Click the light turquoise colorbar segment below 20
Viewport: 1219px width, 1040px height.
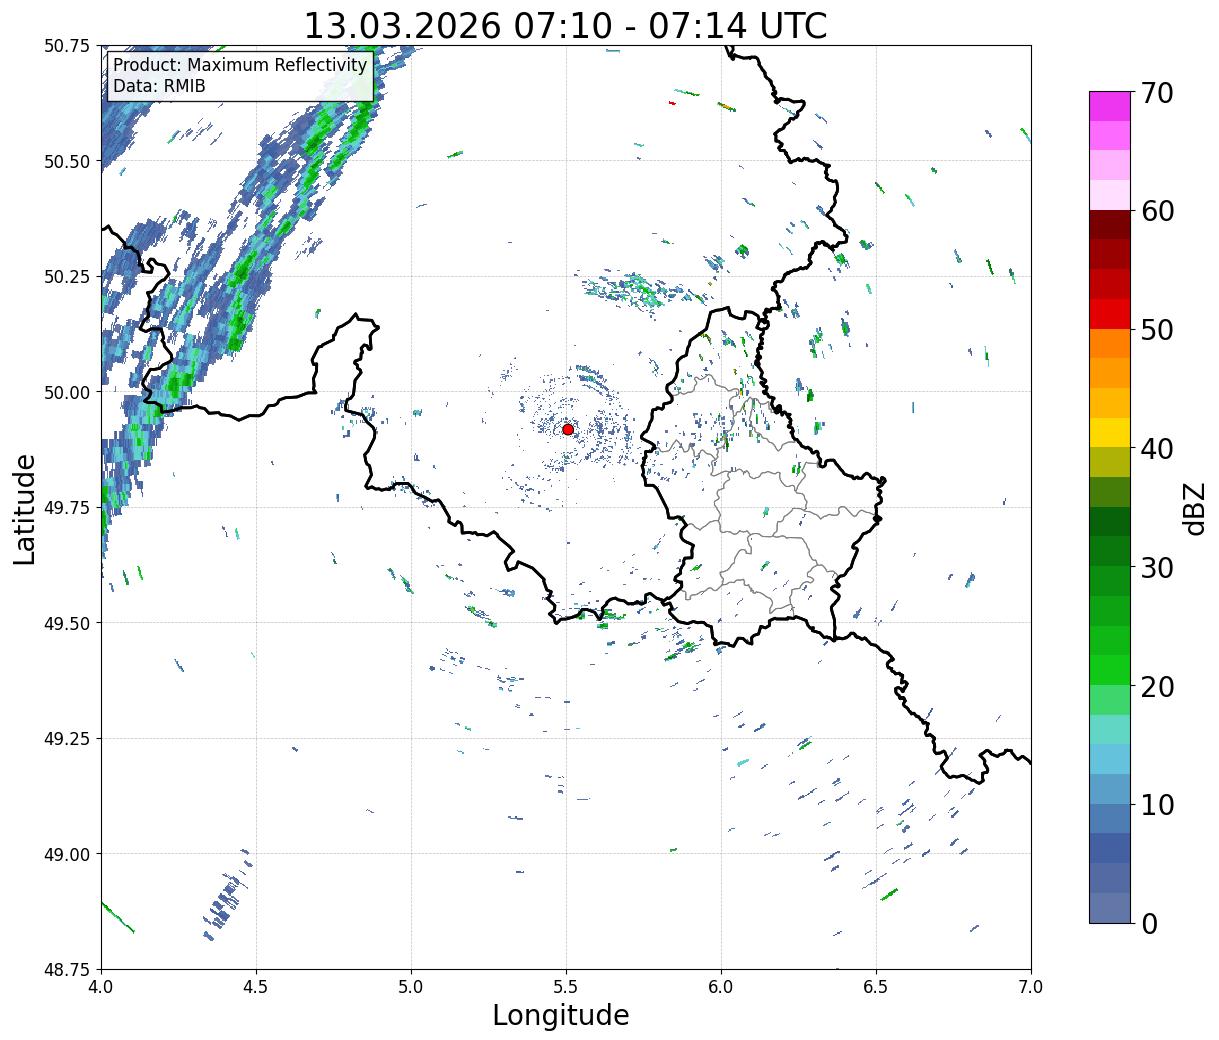1110,730
